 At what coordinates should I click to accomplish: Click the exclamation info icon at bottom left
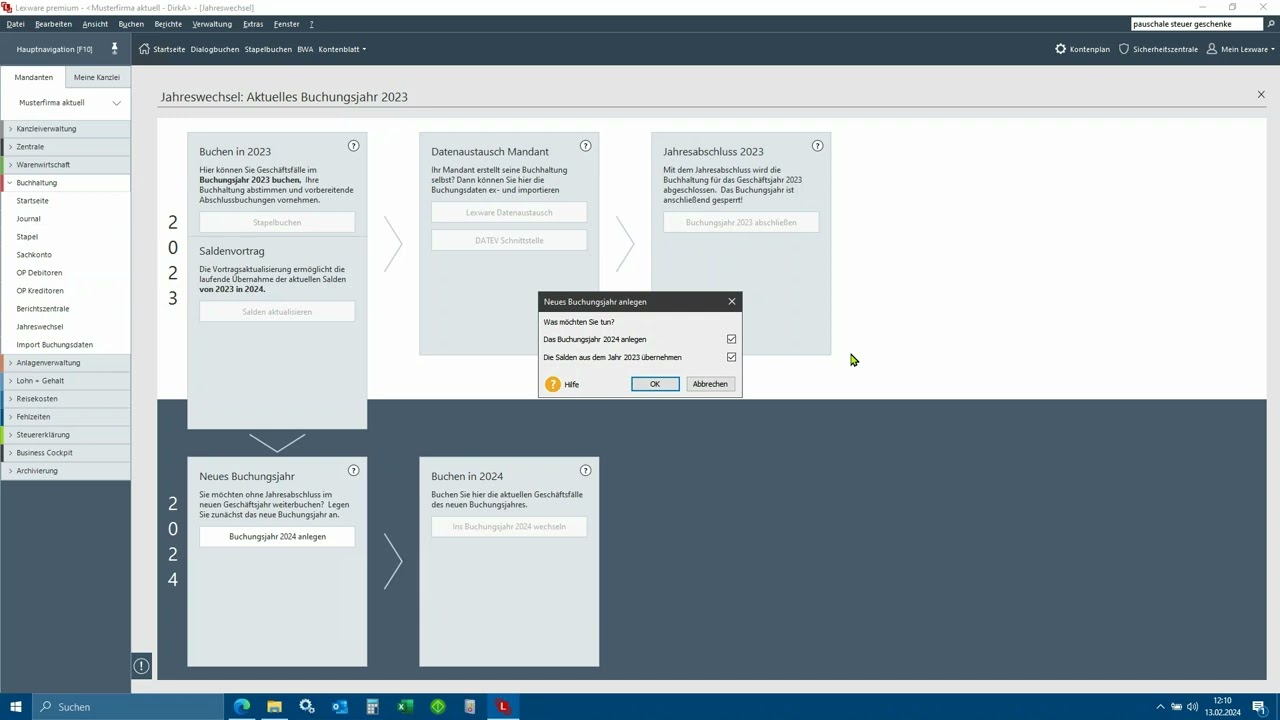click(142, 666)
